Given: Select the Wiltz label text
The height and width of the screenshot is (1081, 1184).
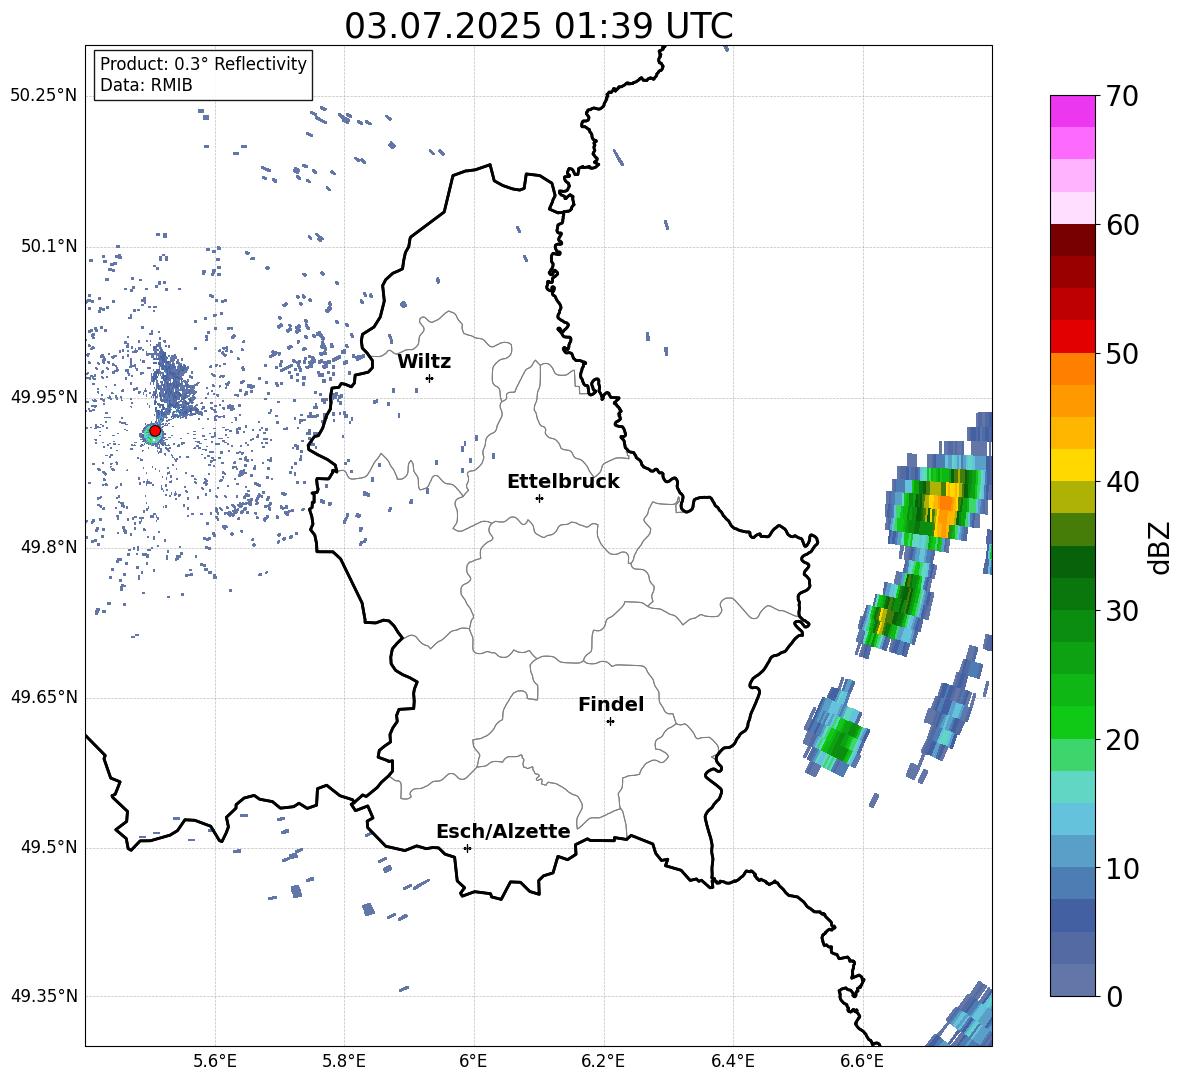Looking at the screenshot, I should [x=424, y=362].
